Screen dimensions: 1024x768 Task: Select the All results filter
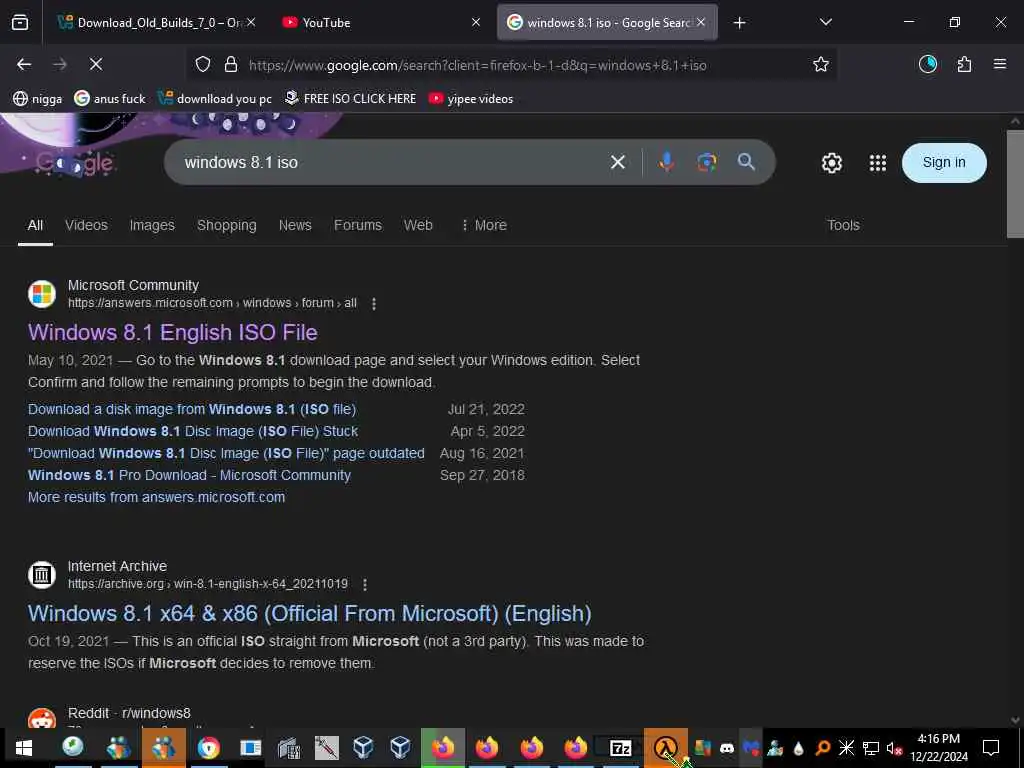click(35, 225)
